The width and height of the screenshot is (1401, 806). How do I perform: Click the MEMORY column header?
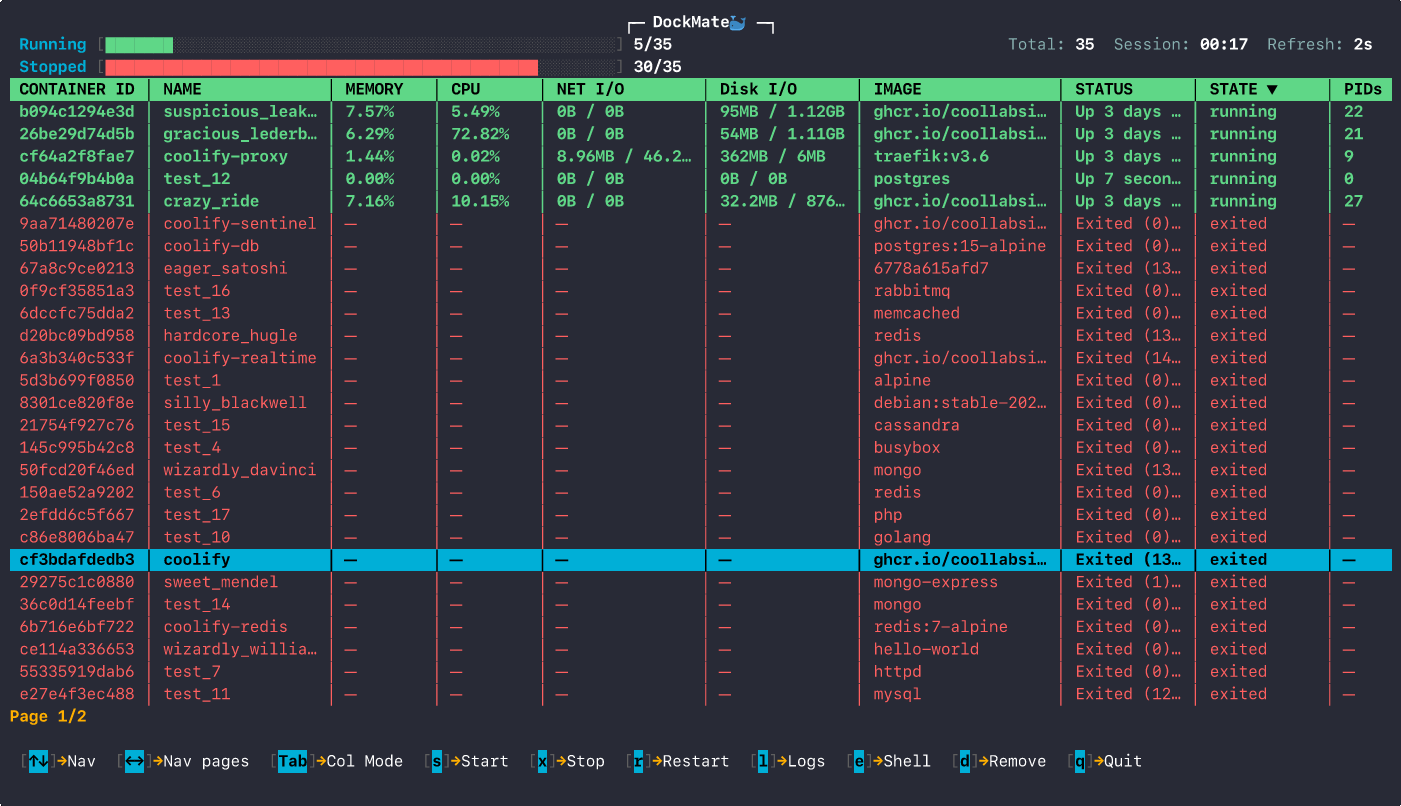tap(374, 89)
